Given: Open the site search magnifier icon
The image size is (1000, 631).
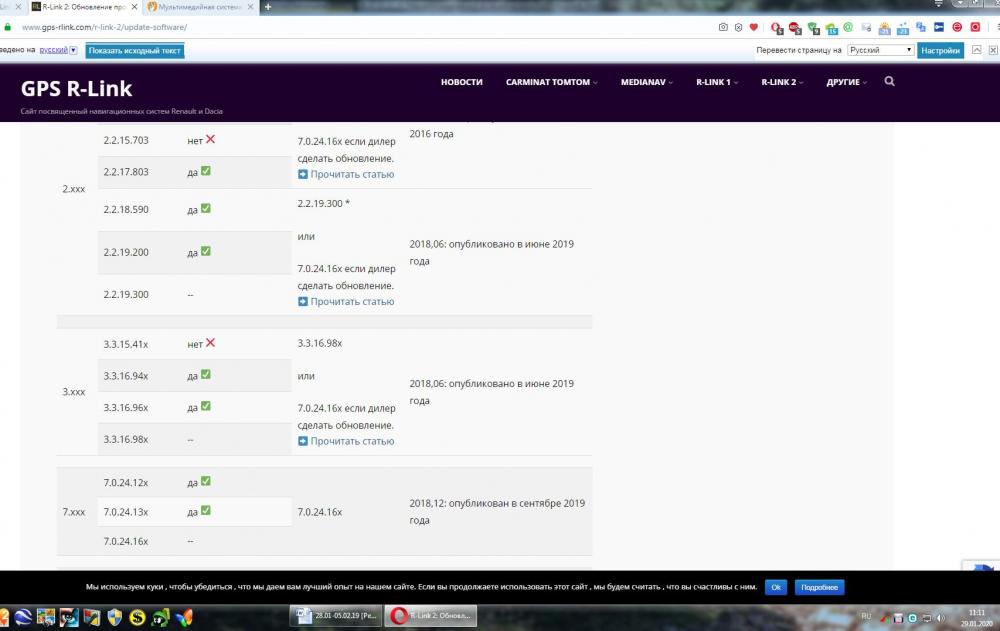Looking at the screenshot, I should 890,82.
